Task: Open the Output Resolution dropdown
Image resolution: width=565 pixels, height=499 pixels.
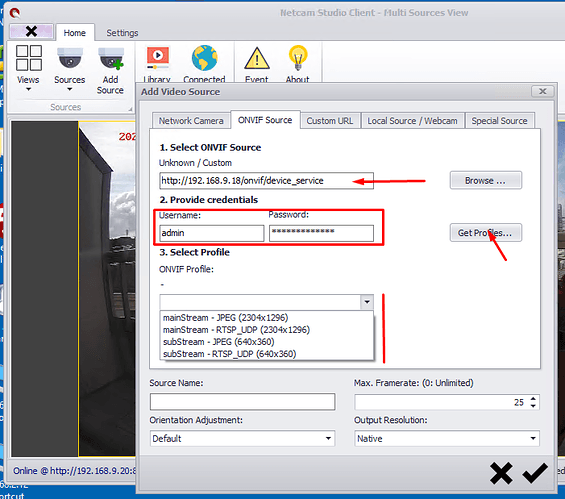Action: coord(447,438)
